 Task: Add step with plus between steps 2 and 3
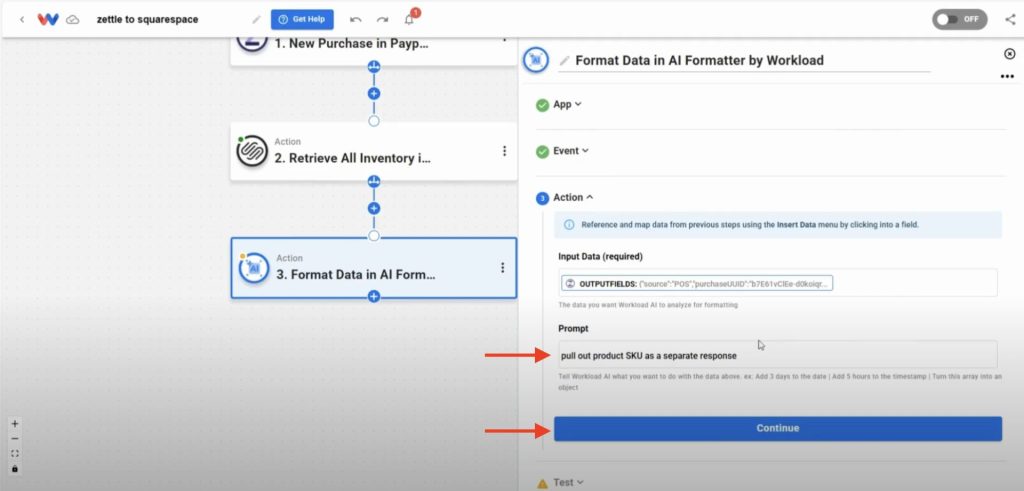[x=374, y=208]
